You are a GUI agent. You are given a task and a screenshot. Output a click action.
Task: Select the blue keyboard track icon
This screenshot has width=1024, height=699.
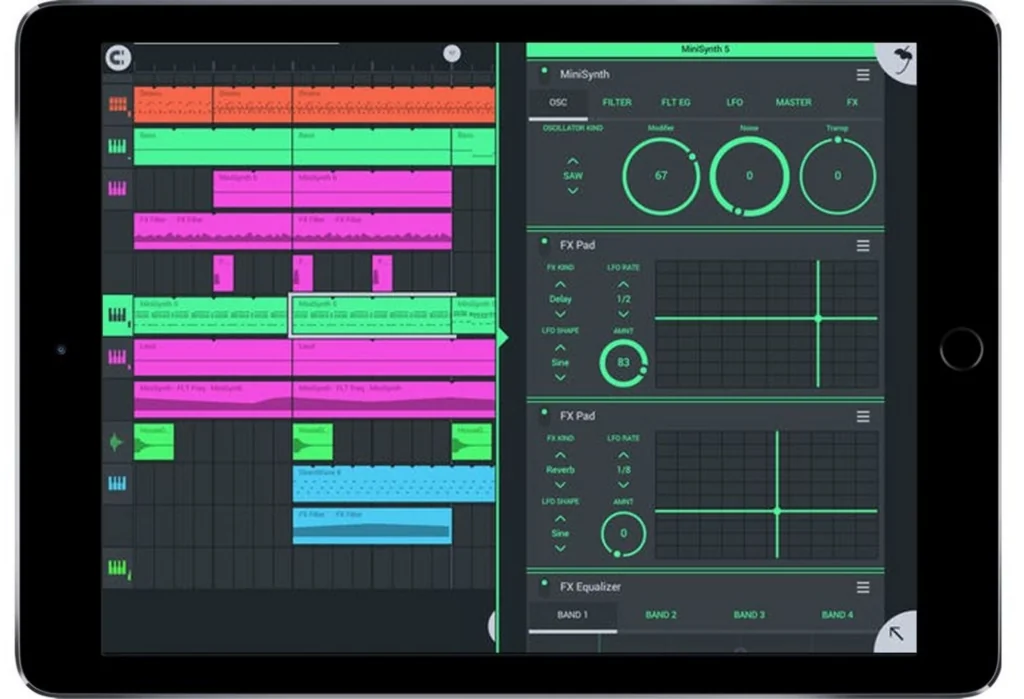tap(118, 483)
